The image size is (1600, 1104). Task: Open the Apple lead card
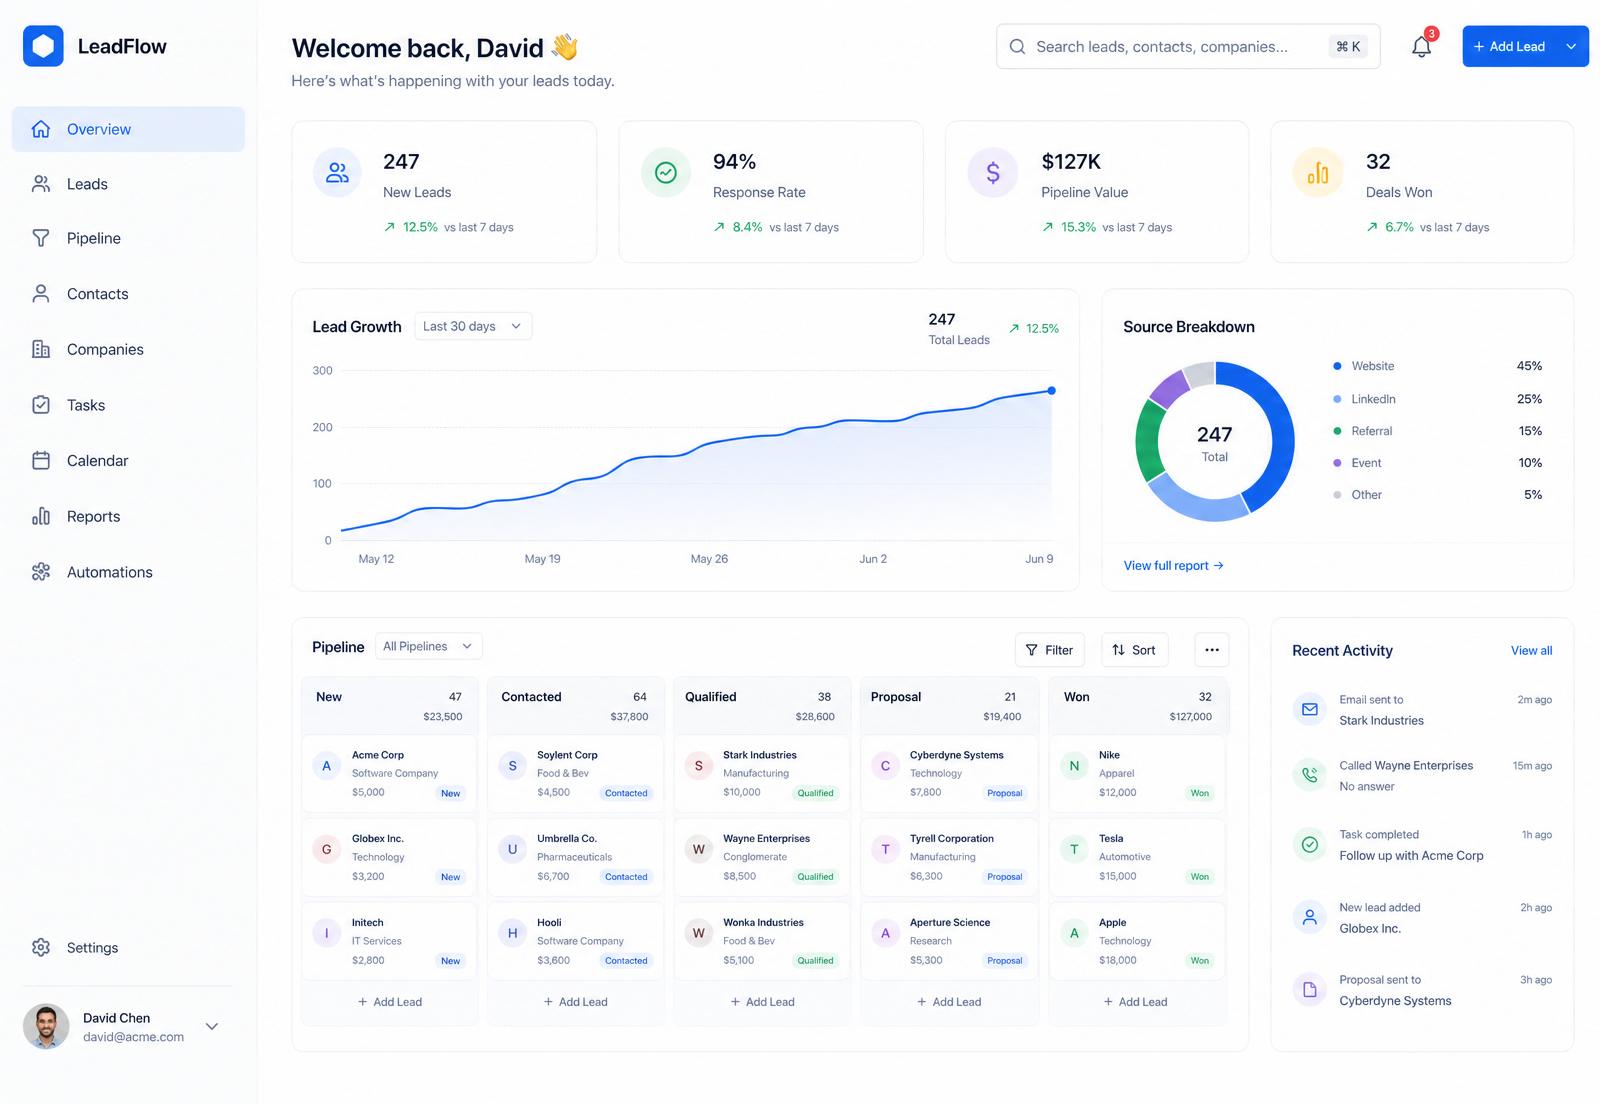tap(1136, 941)
